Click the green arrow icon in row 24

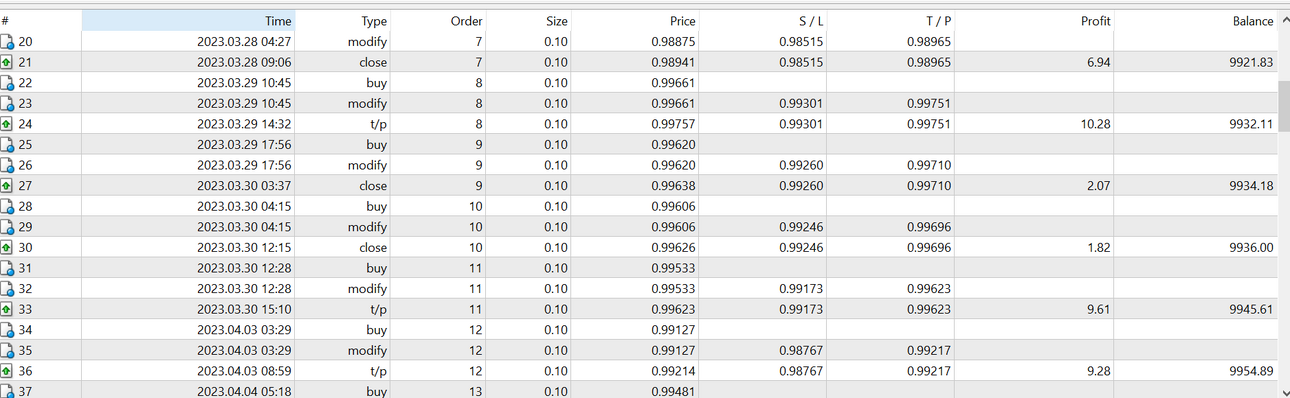7,124
